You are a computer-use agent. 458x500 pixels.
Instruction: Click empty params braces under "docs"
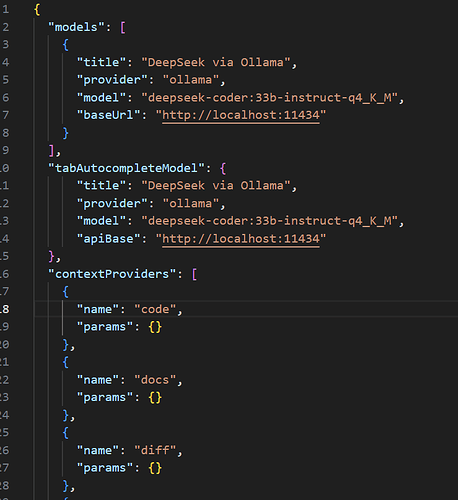click(155, 398)
